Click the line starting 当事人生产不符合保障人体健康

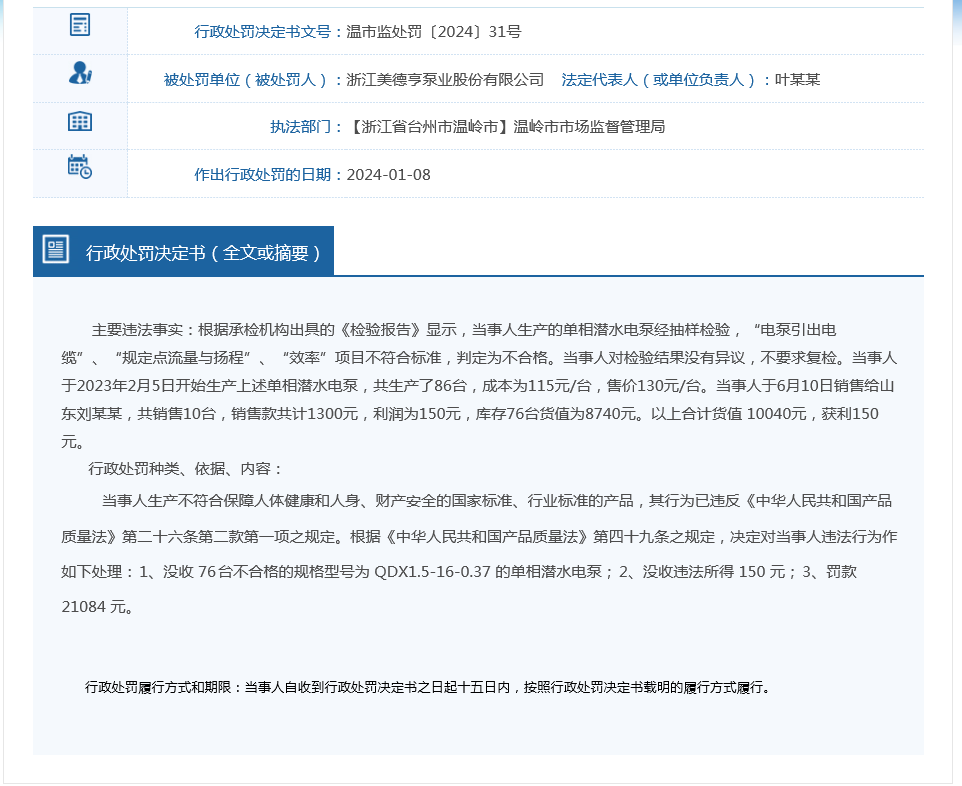click(x=496, y=501)
